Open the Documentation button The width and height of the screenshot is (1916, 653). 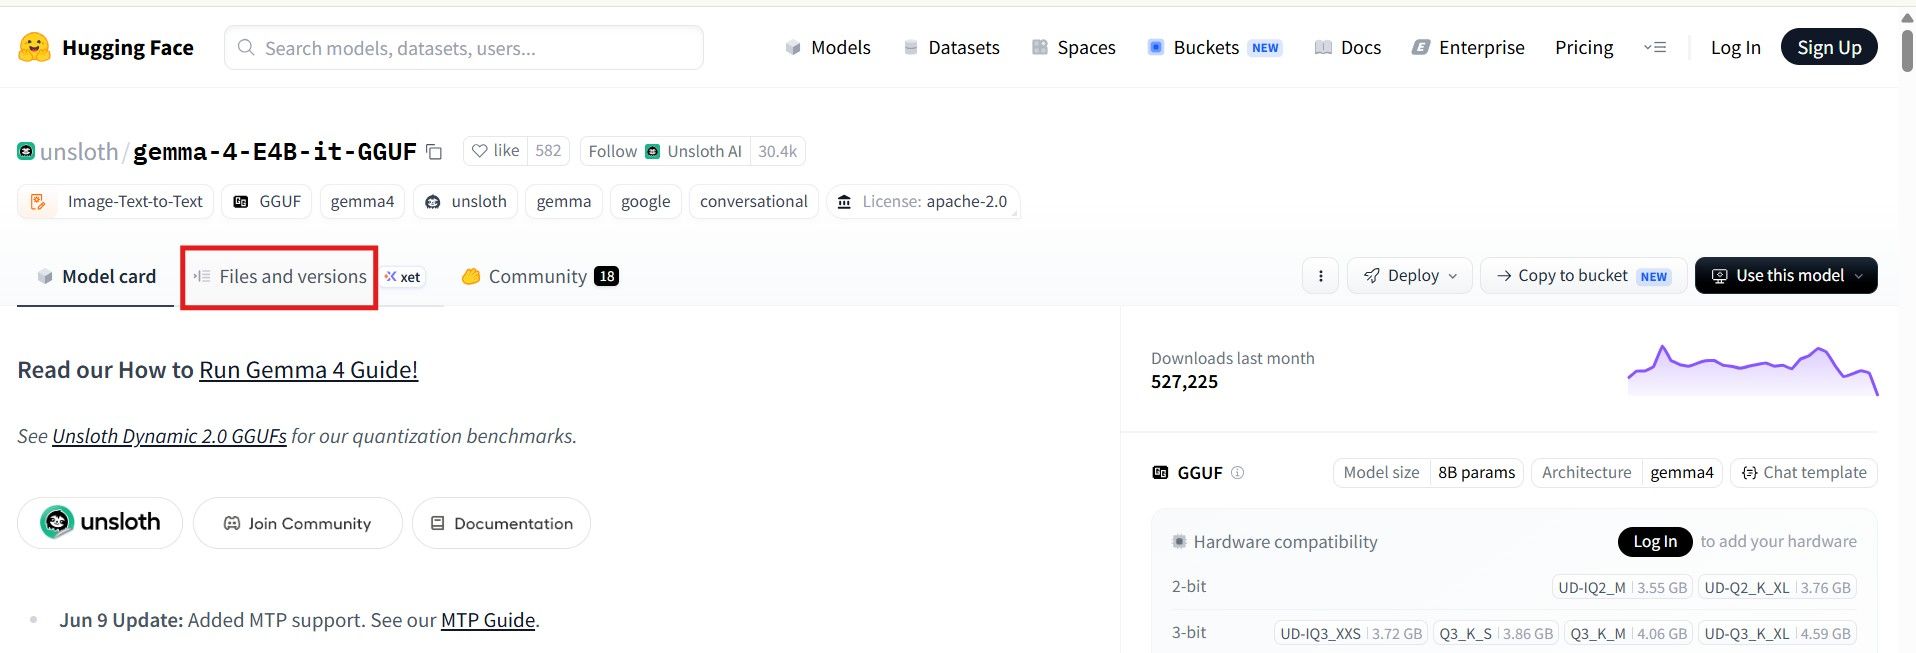coord(501,523)
